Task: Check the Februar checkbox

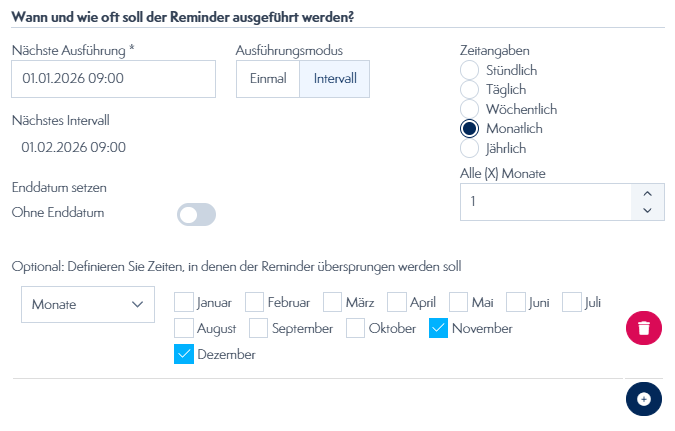Action: point(254,301)
